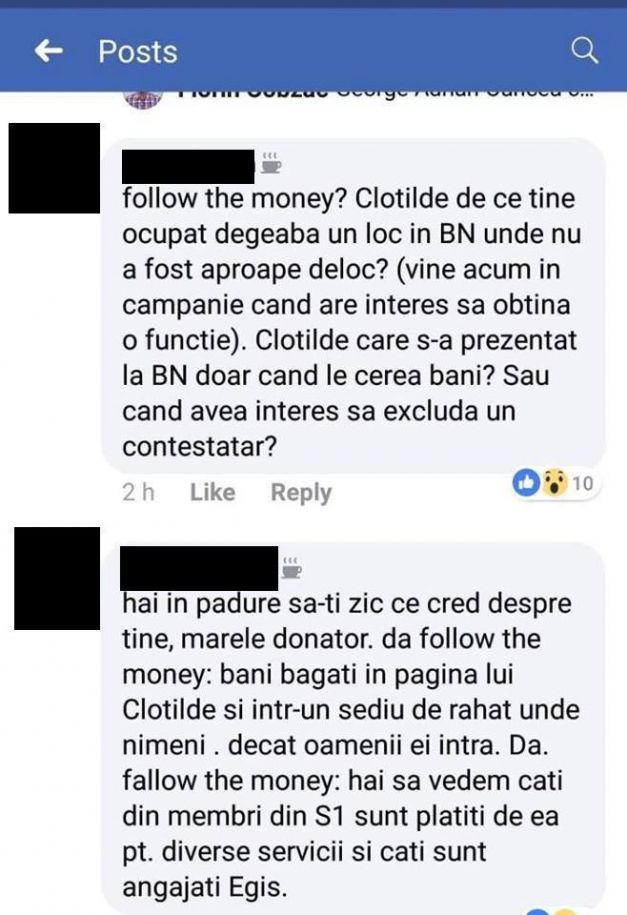Click the first commenter's redacted name
Image resolution: width=627 pixels, height=915 pixels.
(188, 166)
